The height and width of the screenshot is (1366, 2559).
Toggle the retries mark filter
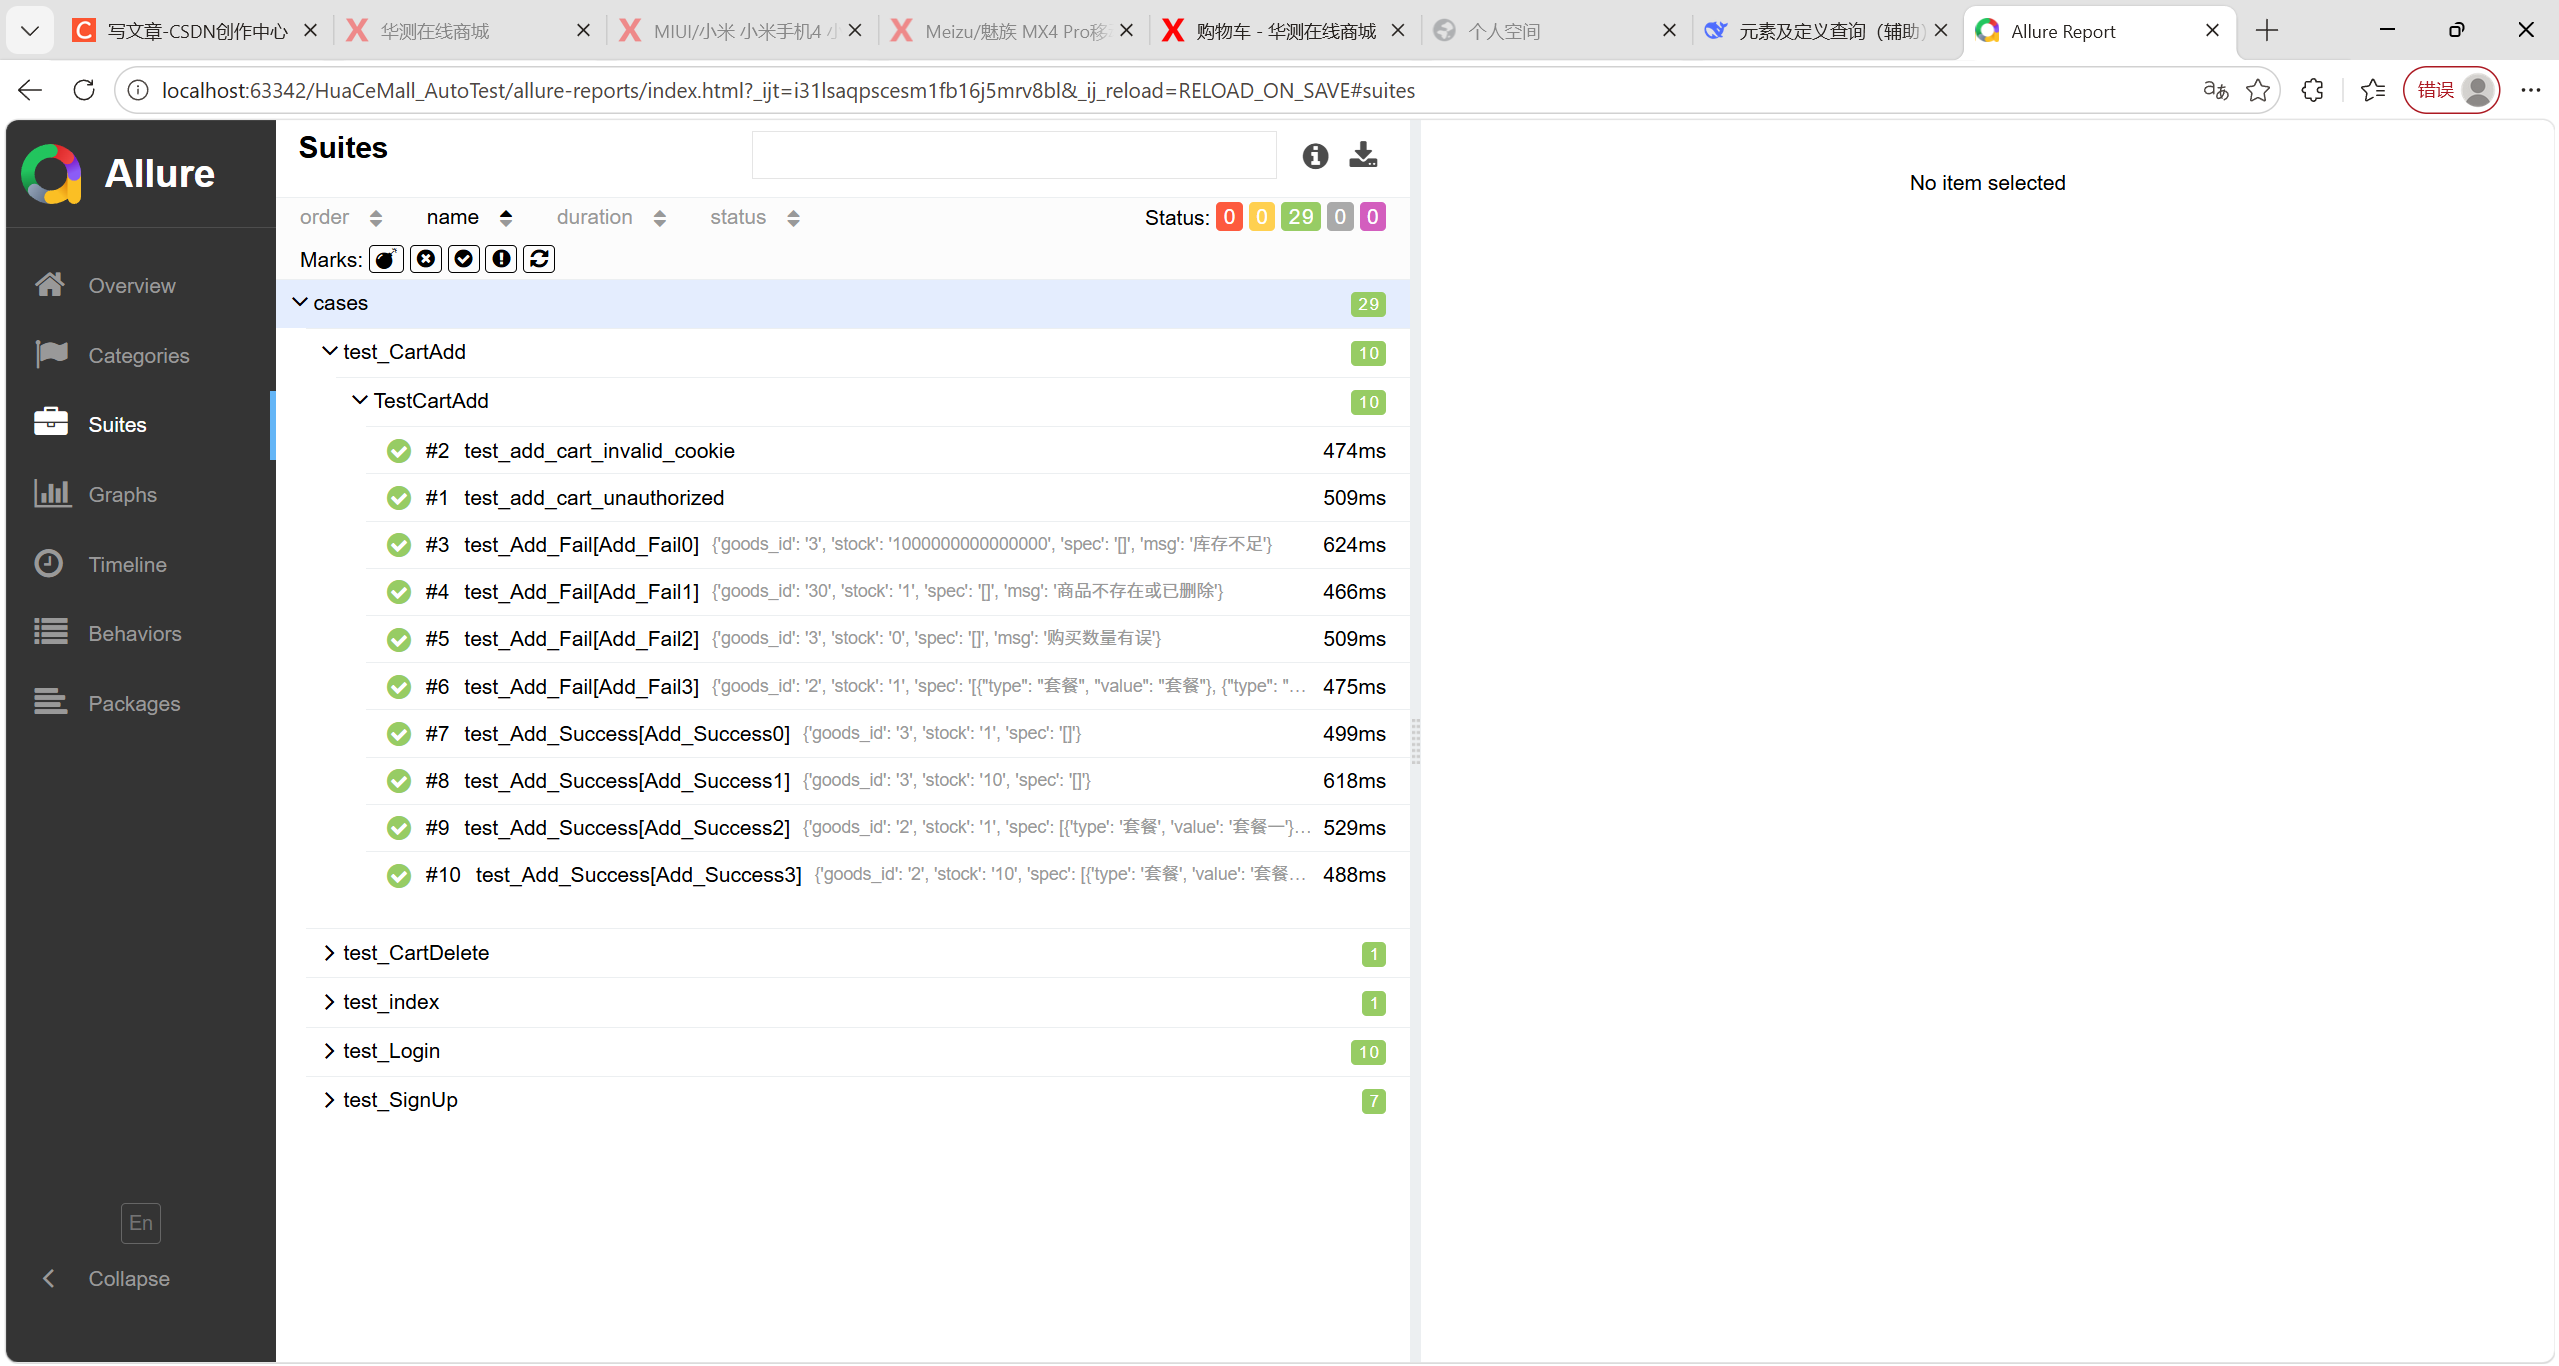pos(539,259)
